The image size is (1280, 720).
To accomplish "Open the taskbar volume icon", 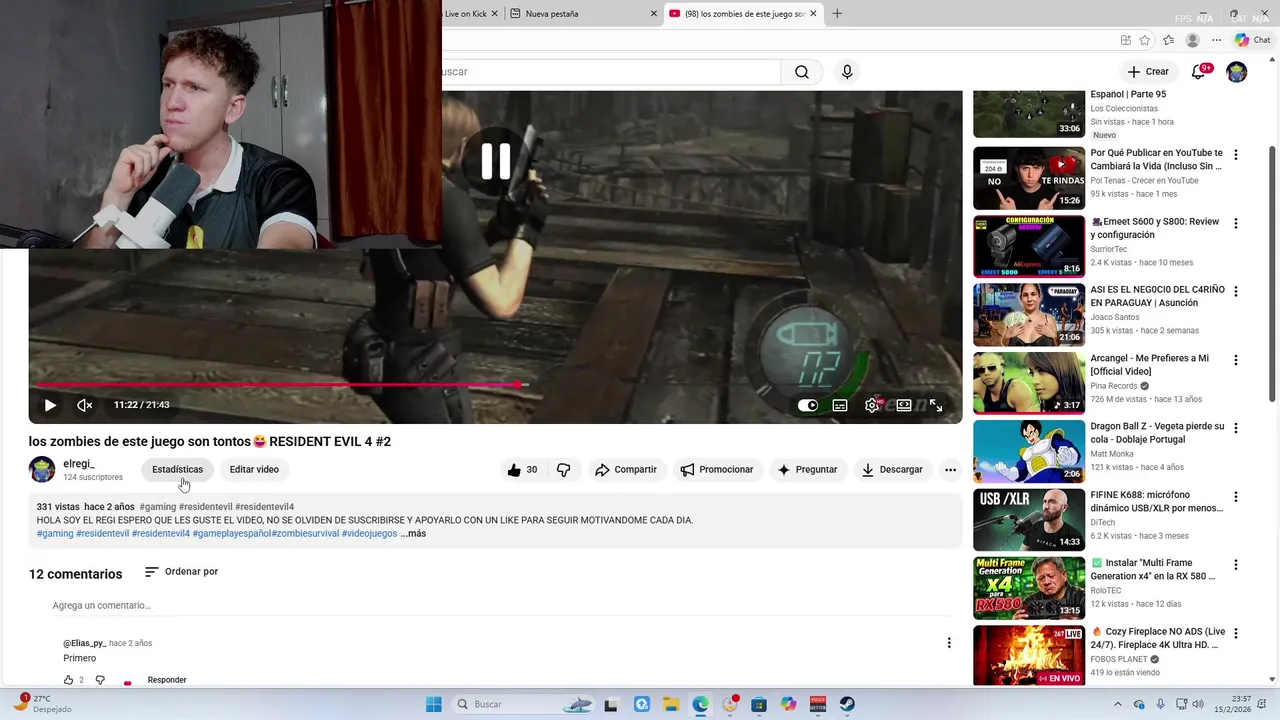I will 1198,704.
